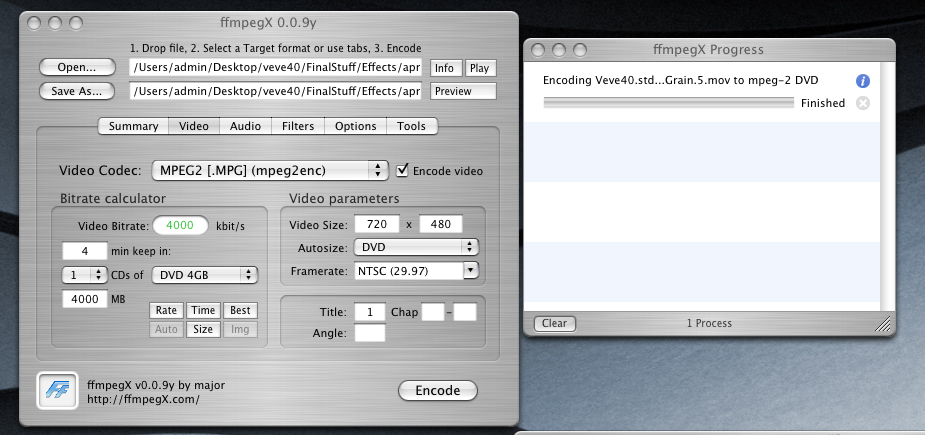Click the Best calculator button
This screenshot has height=435, width=925.
240,310
